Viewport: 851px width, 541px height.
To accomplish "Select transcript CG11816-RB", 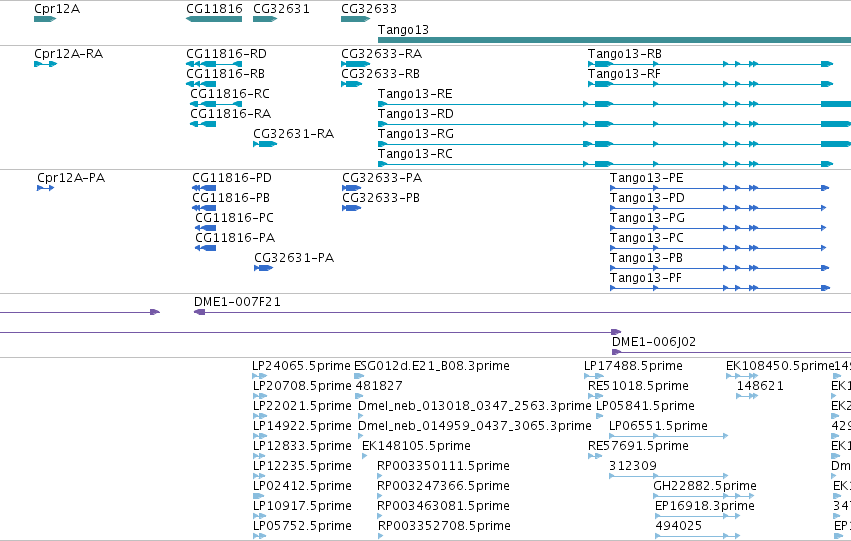I will [225, 74].
